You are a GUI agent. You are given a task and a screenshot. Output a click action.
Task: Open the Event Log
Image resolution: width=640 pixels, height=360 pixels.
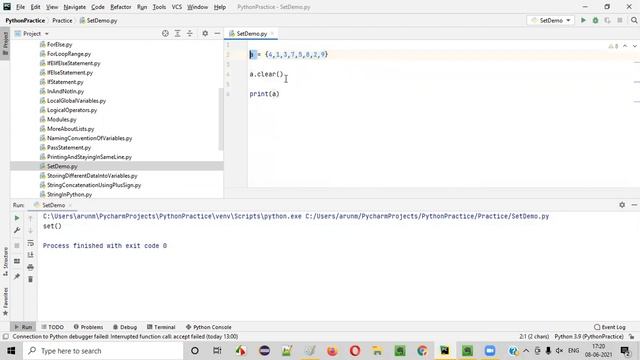pyautogui.click(x=610, y=327)
